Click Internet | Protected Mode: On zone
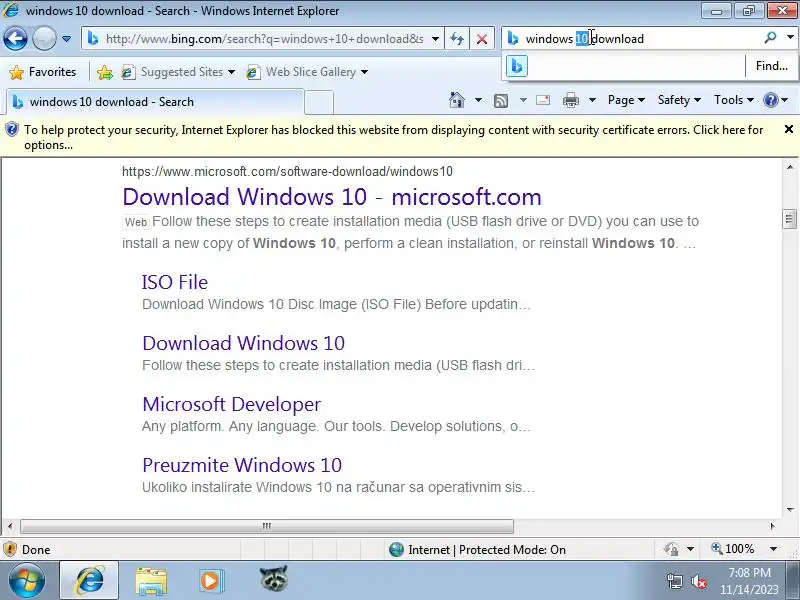The image size is (800, 600). pos(477,549)
